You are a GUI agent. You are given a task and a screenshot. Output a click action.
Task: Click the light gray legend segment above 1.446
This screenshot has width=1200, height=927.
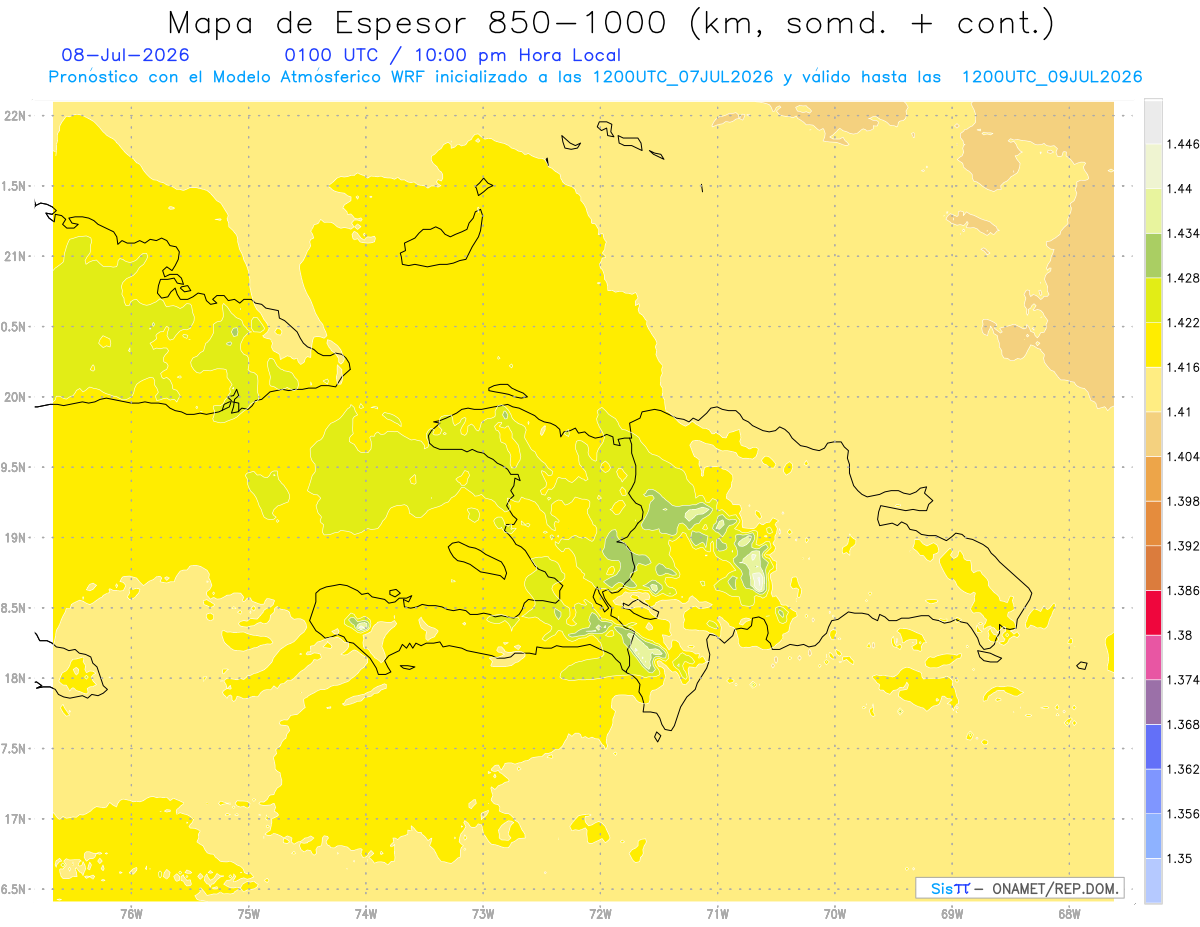(1153, 121)
